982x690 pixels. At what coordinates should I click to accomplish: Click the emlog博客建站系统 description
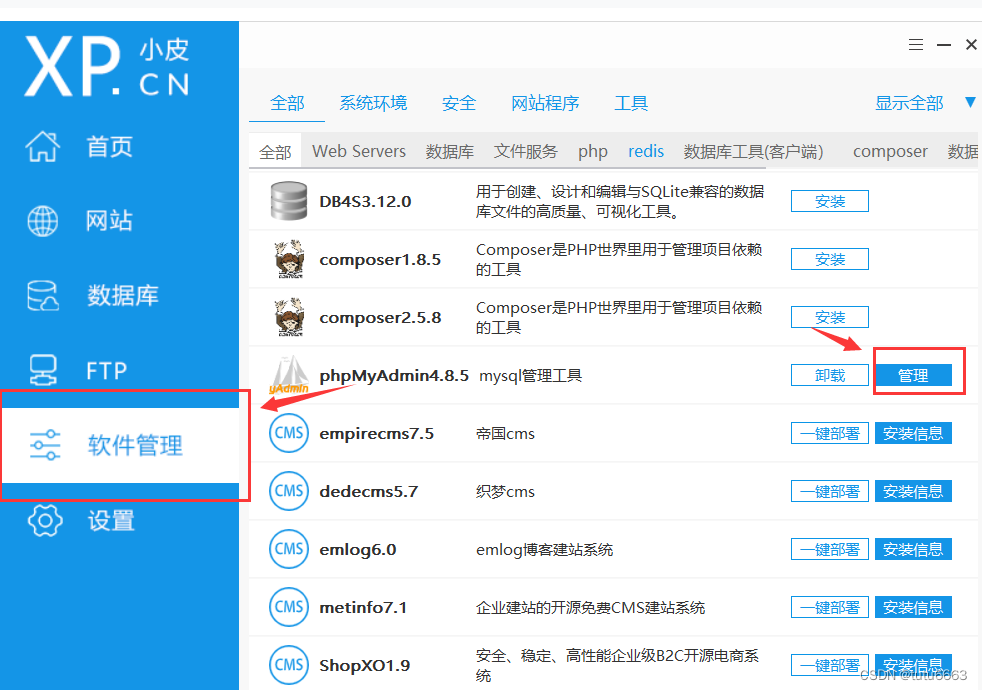544,549
